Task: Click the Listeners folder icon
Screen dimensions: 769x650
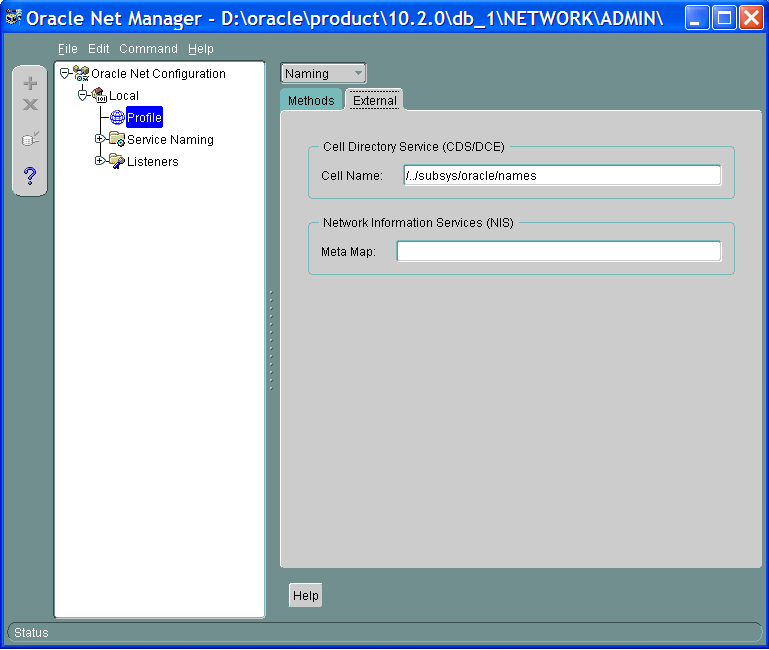Action: [x=117, y=161]
